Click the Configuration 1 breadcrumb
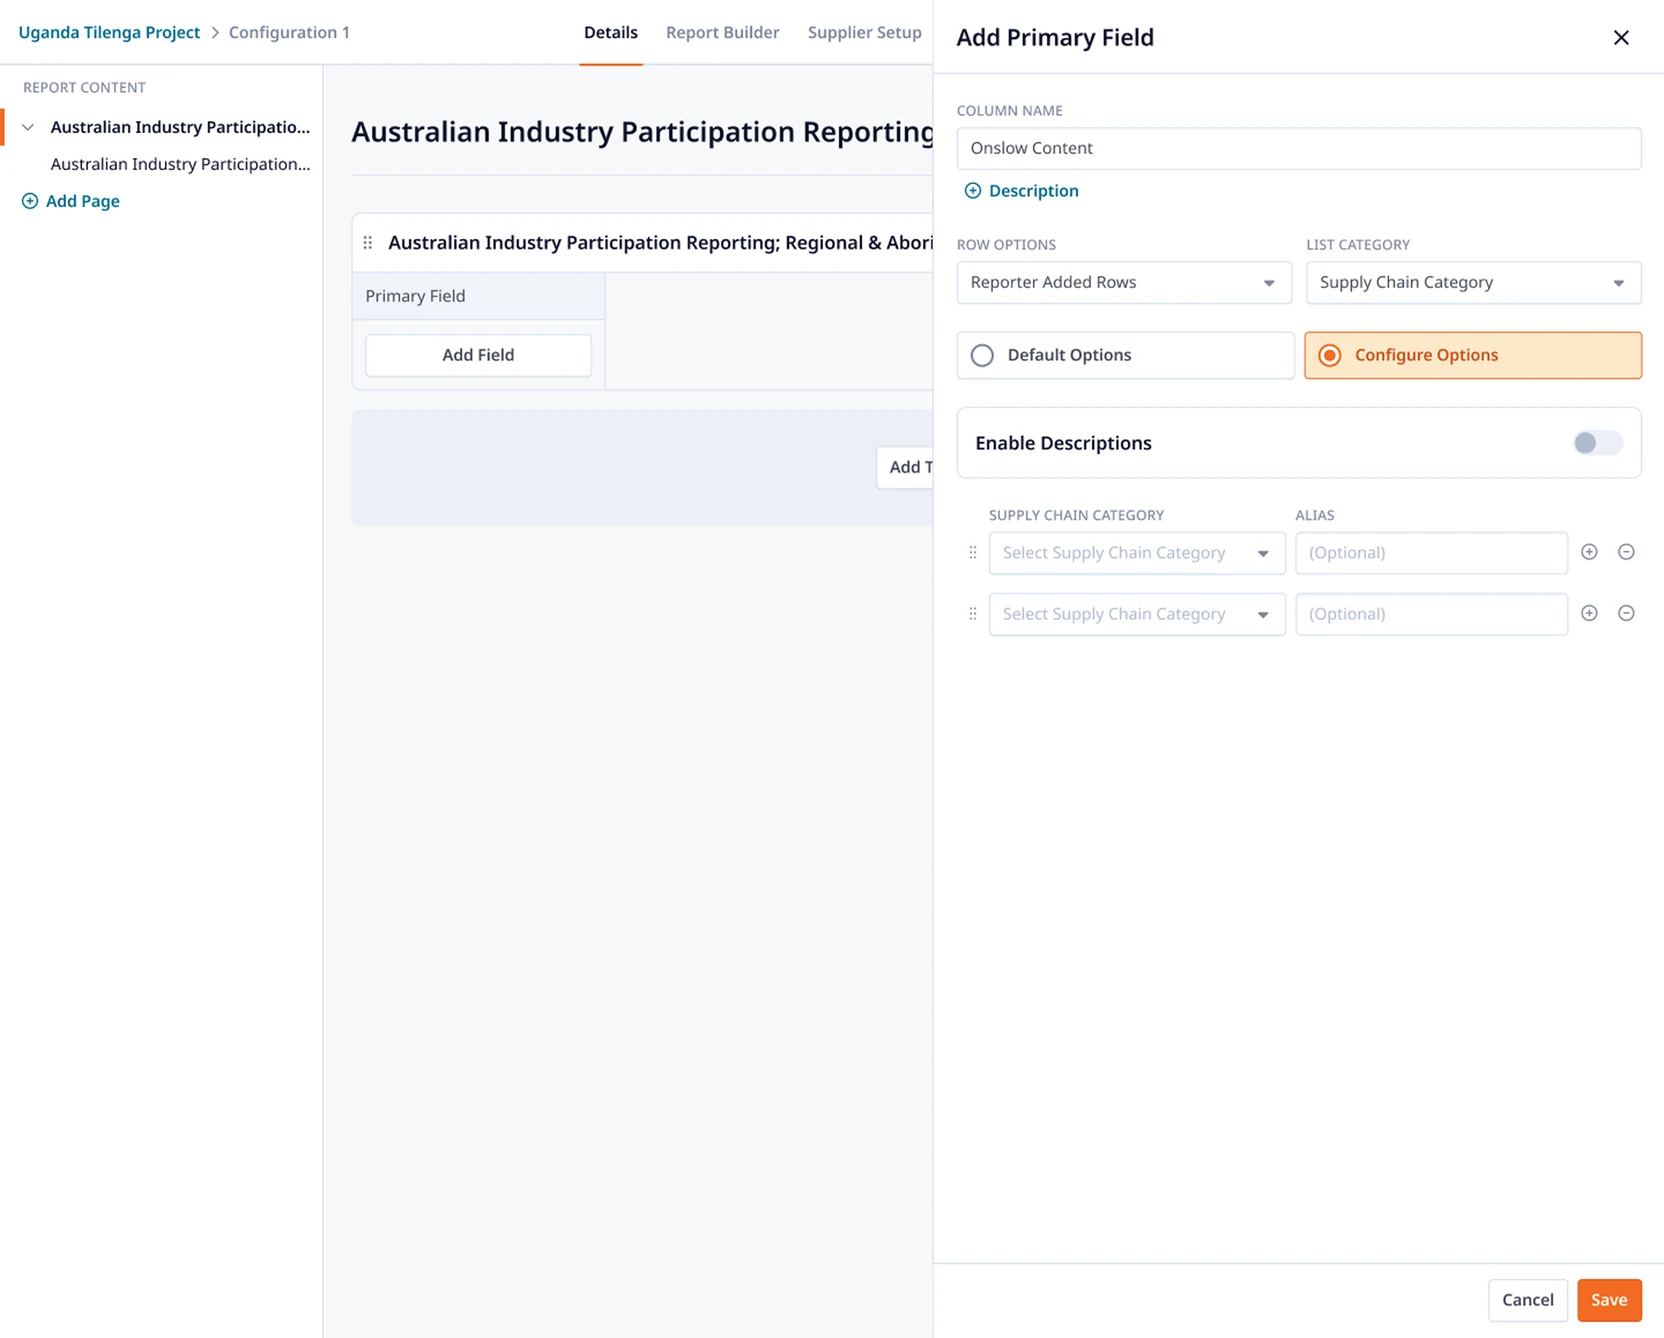The width and height of the screenshot is (1664, 1338). (289, 32)
